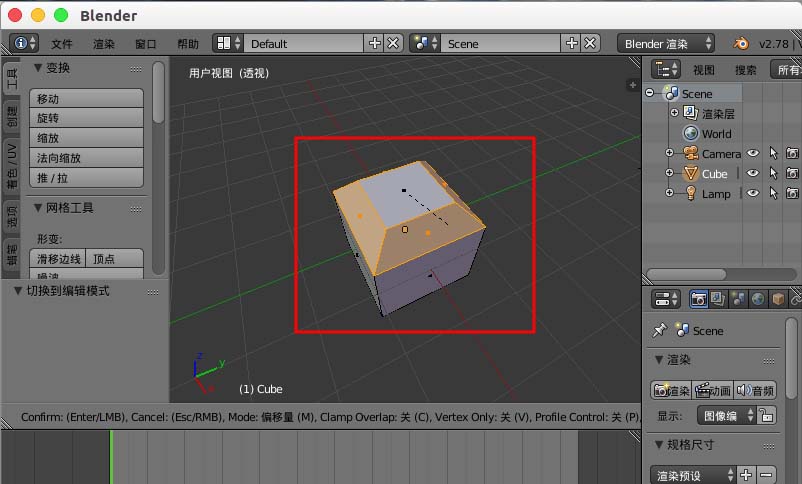Switch to Object properties cube tab
This screenshot has height=484, width=802.
coord(778,299)
